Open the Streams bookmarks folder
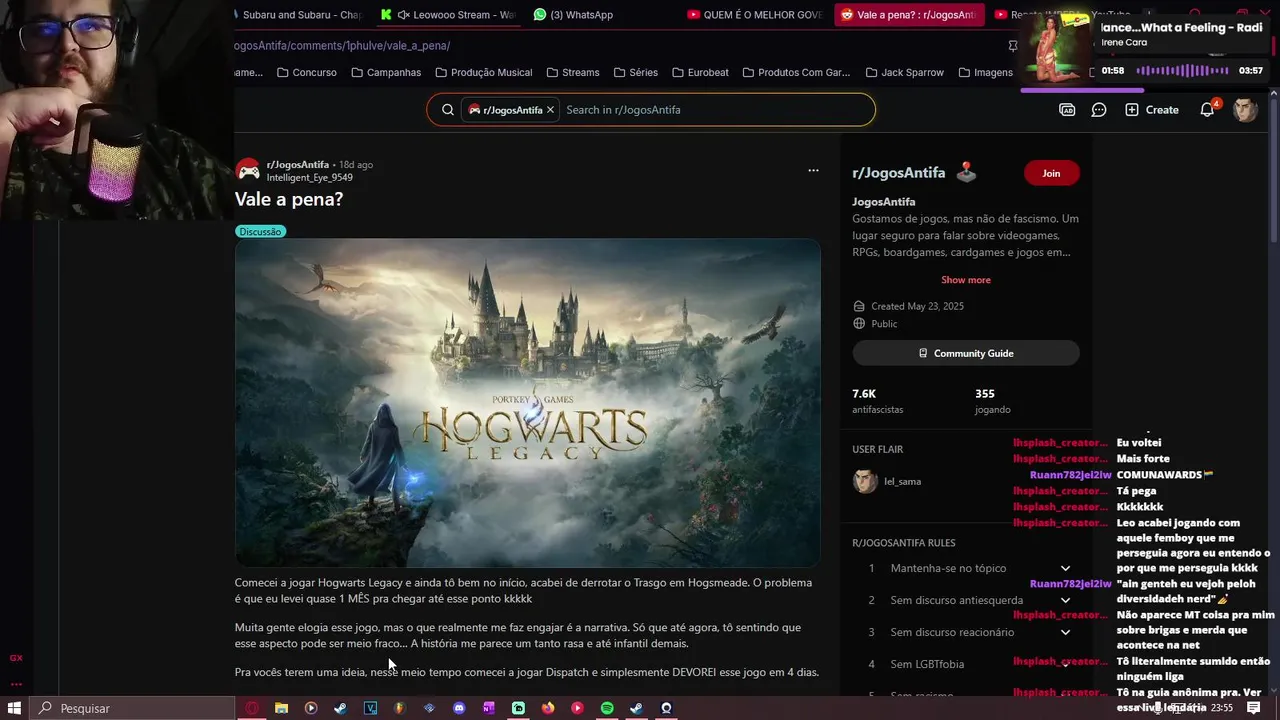 coord(573,73)
